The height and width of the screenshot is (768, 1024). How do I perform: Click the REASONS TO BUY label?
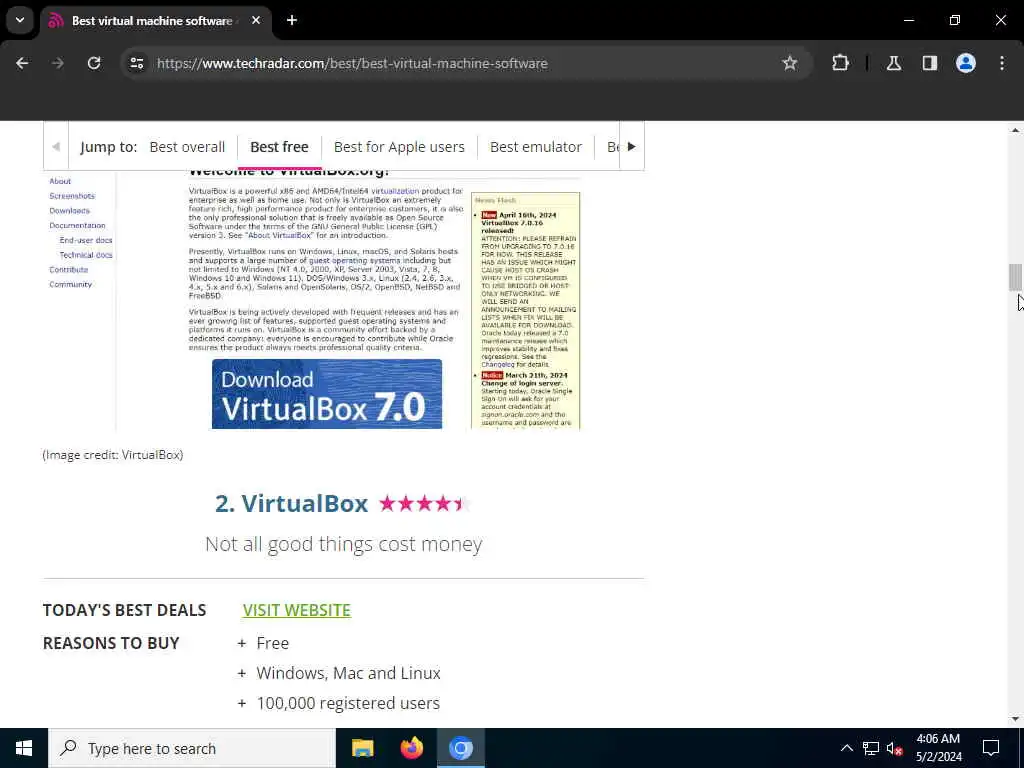tap(111, 643)
